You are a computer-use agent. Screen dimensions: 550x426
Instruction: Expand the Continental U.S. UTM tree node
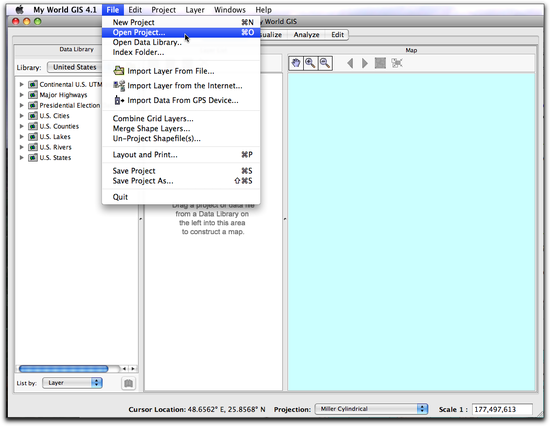point(21,85)
